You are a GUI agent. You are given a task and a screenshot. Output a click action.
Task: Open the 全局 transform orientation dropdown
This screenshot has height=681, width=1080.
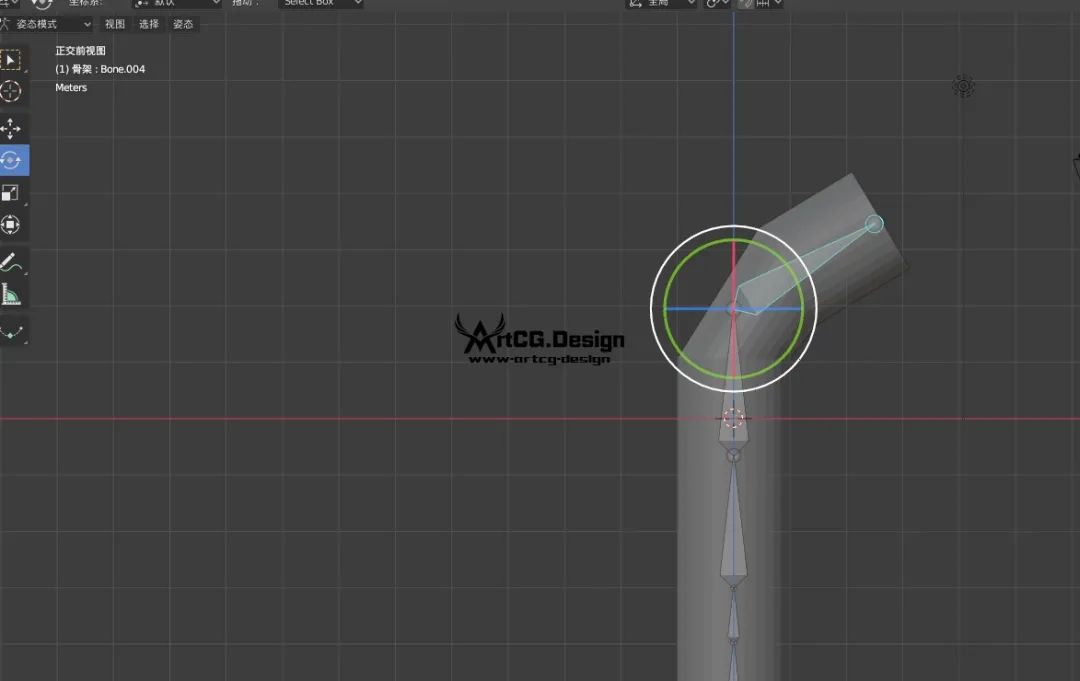[x=662, y=3]
